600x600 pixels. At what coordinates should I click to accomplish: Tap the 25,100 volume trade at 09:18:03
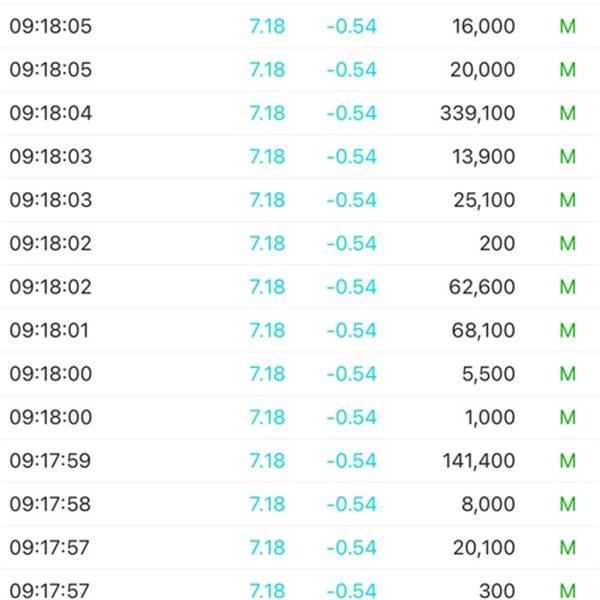click(300, 200)
